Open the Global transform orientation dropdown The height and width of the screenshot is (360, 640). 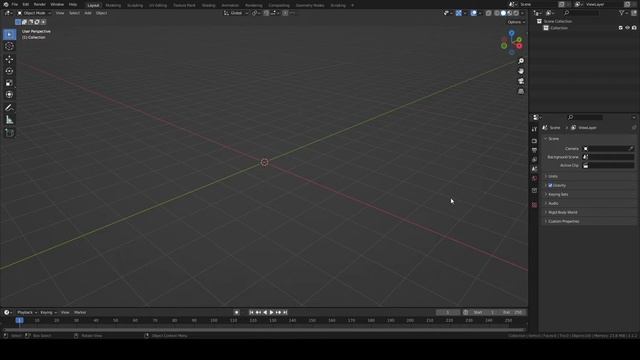[236, 13]
